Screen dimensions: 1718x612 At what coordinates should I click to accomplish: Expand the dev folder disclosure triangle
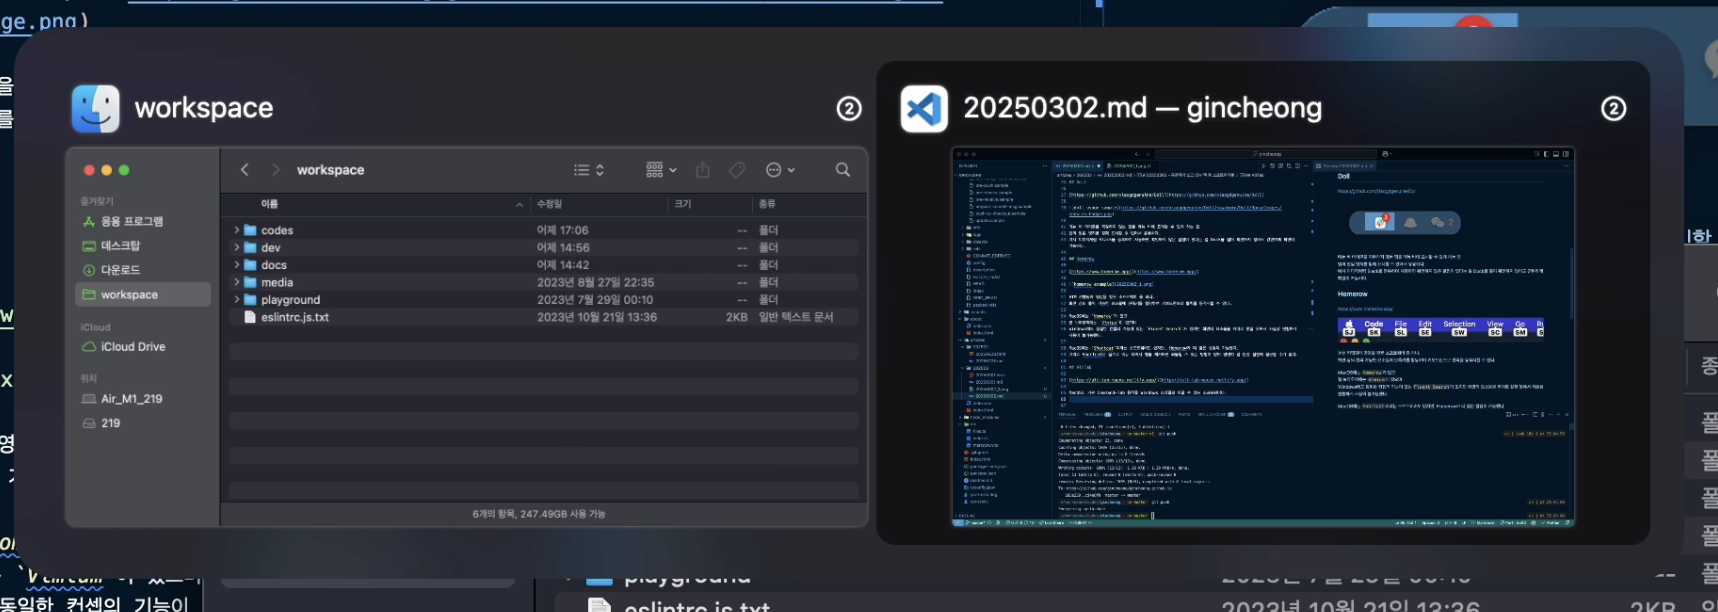pyautogui.click(x=237, y=247)
